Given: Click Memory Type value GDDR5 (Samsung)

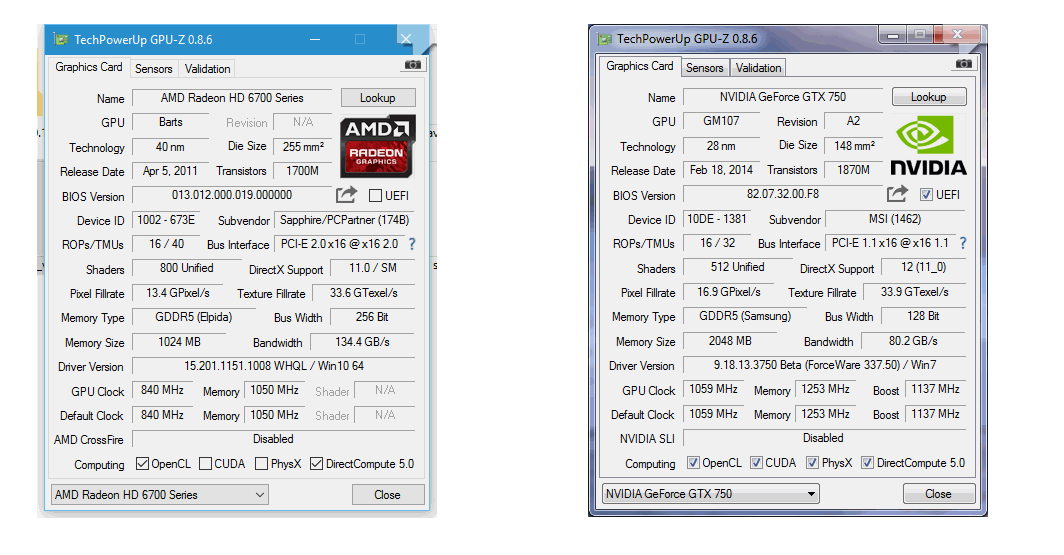Looking at the screenshot, I should point(745,315).
